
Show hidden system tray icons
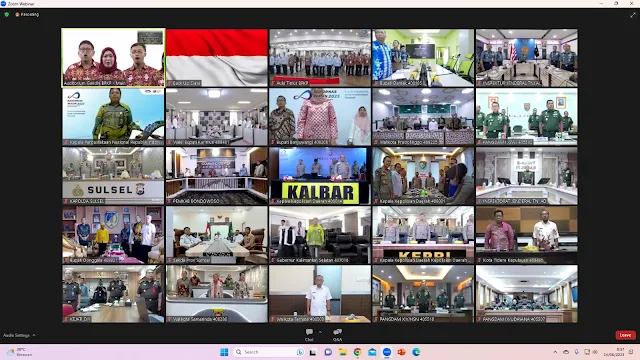point(555,352)
